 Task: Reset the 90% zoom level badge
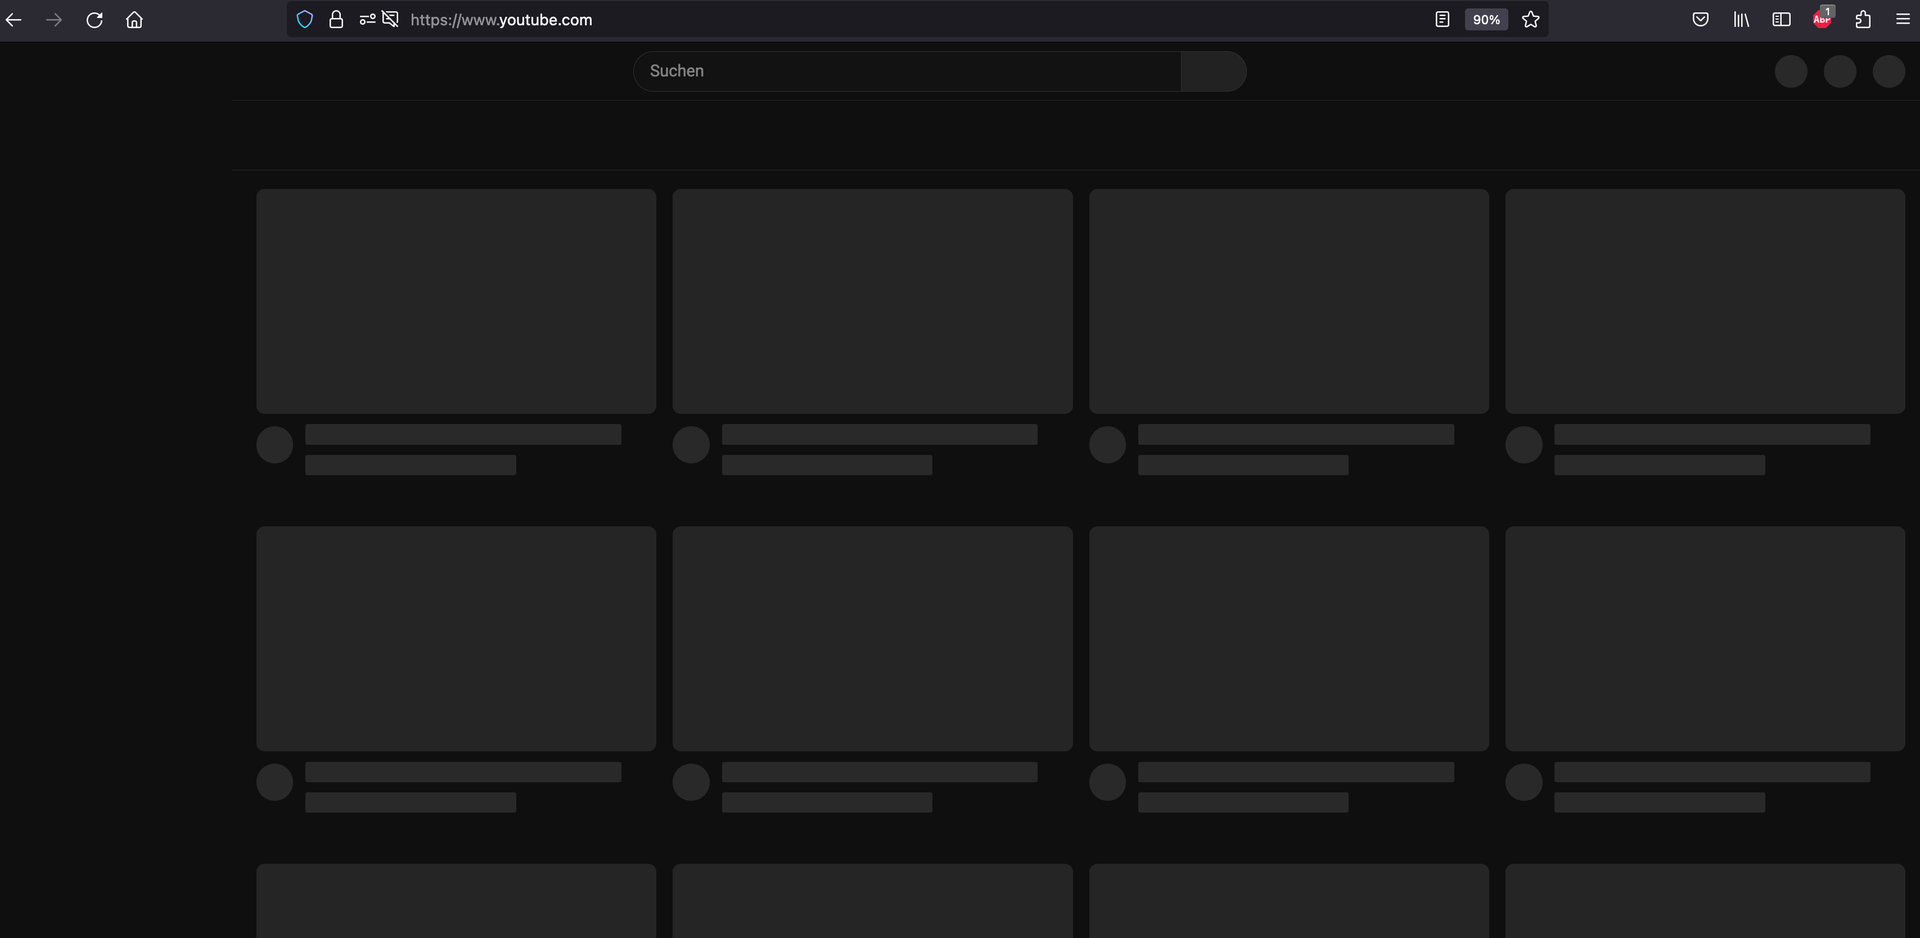(1486, 20)
